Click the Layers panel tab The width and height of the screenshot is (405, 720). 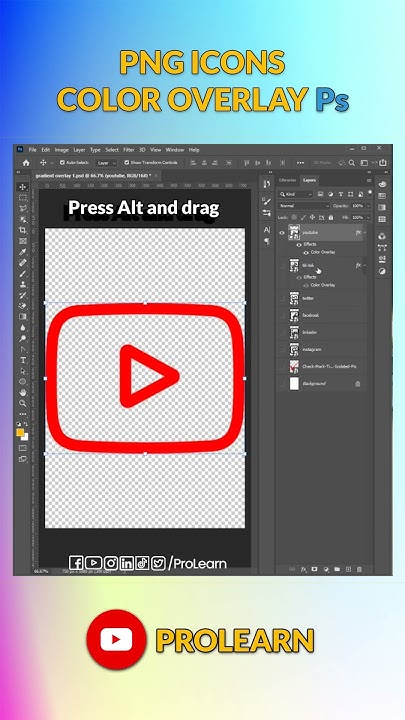click(x=309, y=180)
